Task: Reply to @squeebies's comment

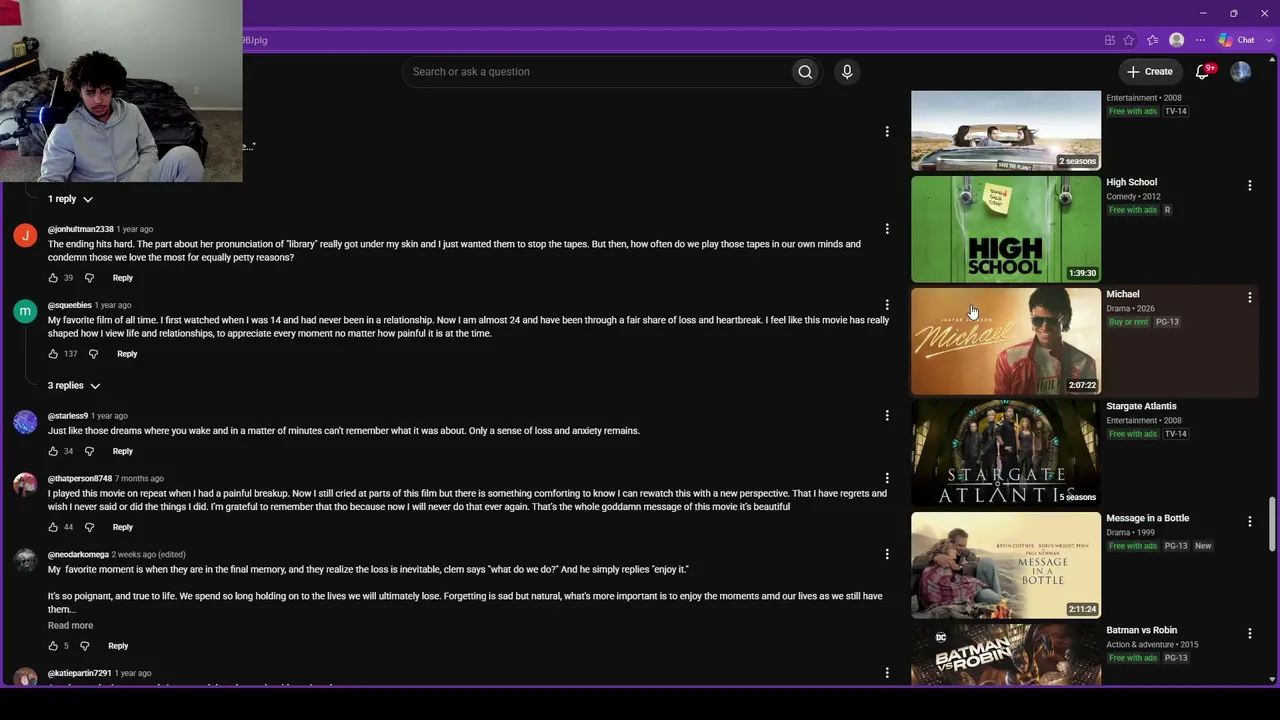Action: pos(127,354)
